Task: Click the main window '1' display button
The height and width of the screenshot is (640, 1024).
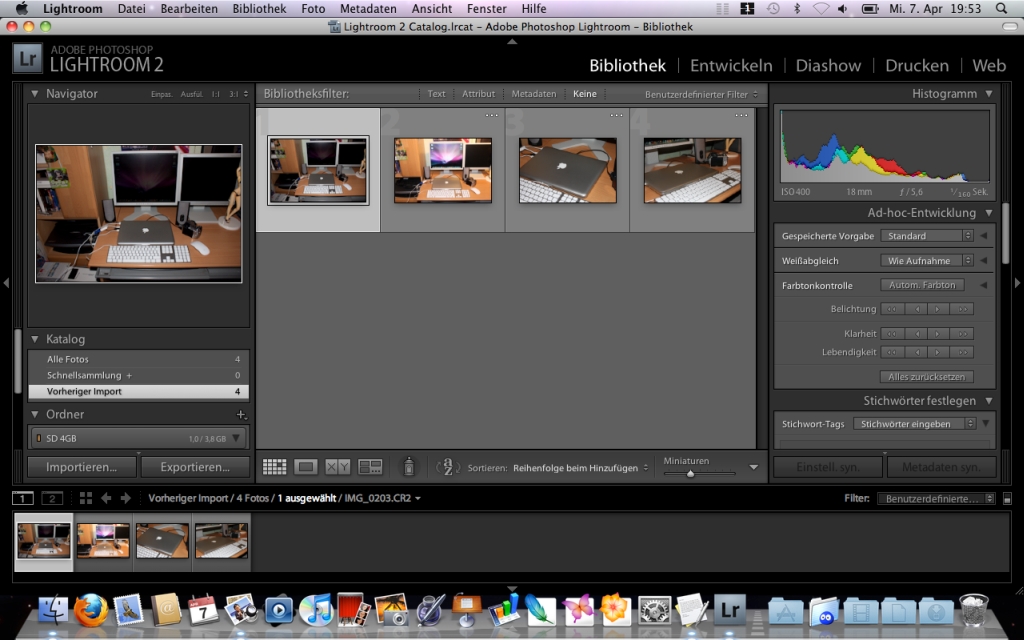Action: (x=23, y=498)
